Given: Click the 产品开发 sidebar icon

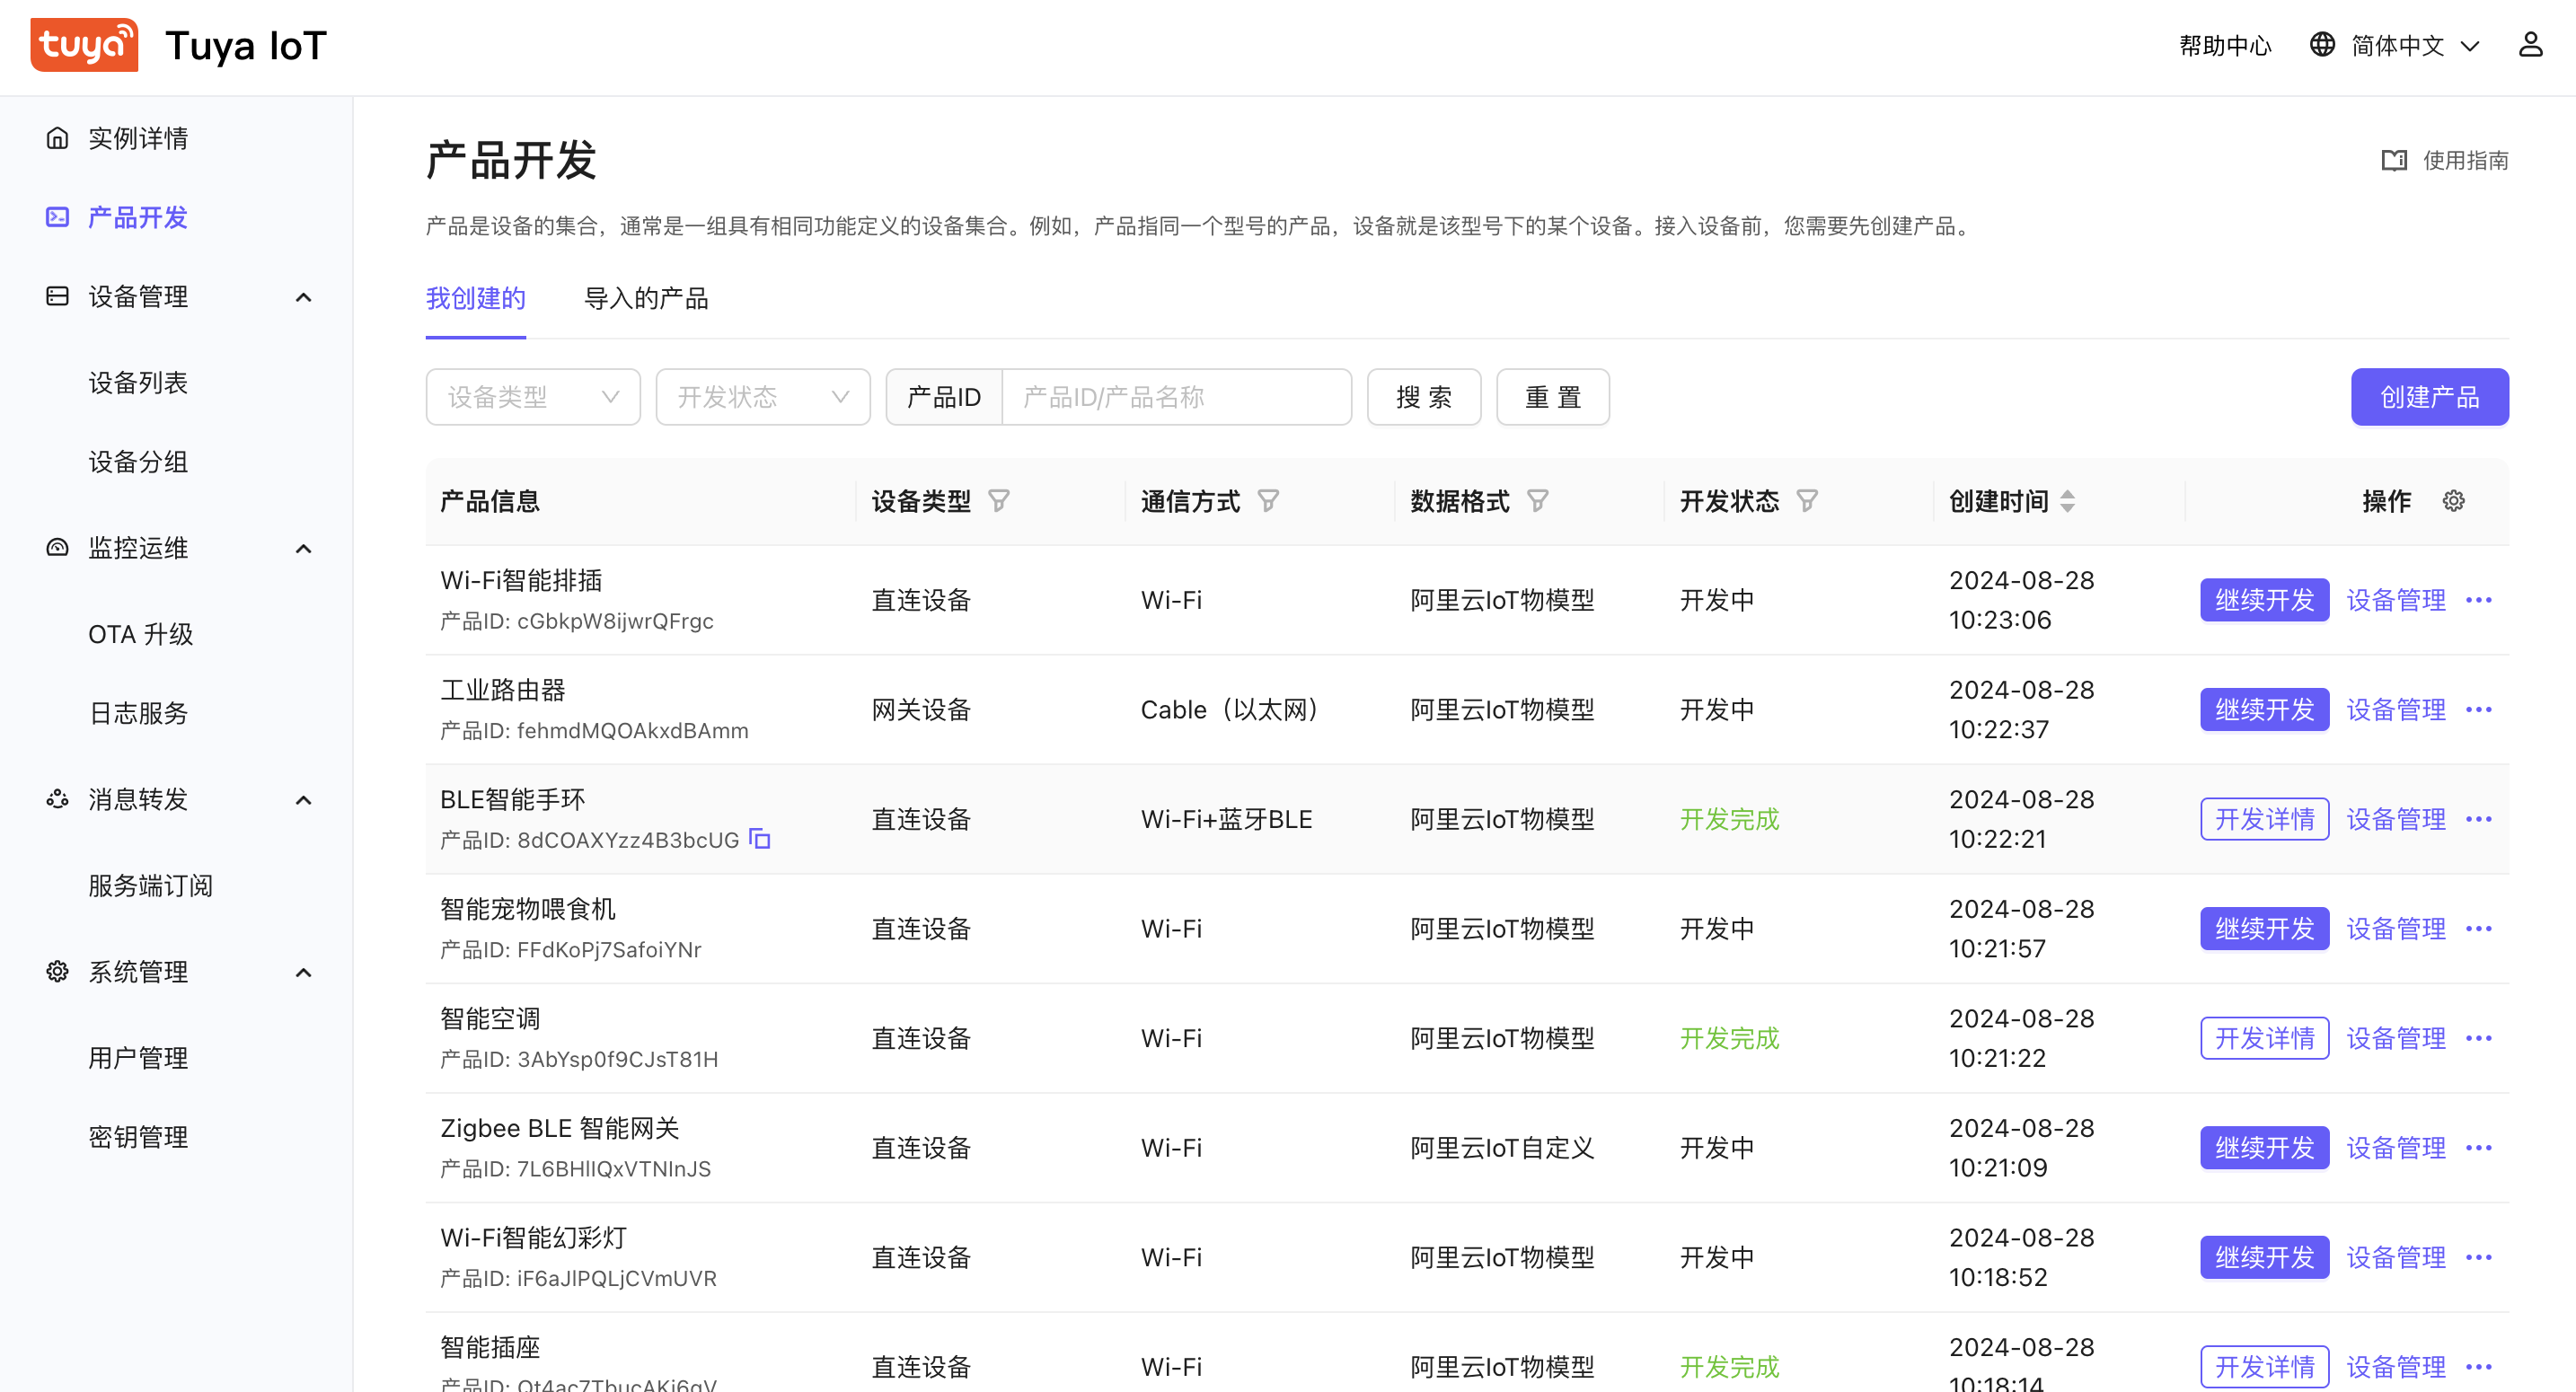Looking at the screenshot, I should tap(58, 217).
